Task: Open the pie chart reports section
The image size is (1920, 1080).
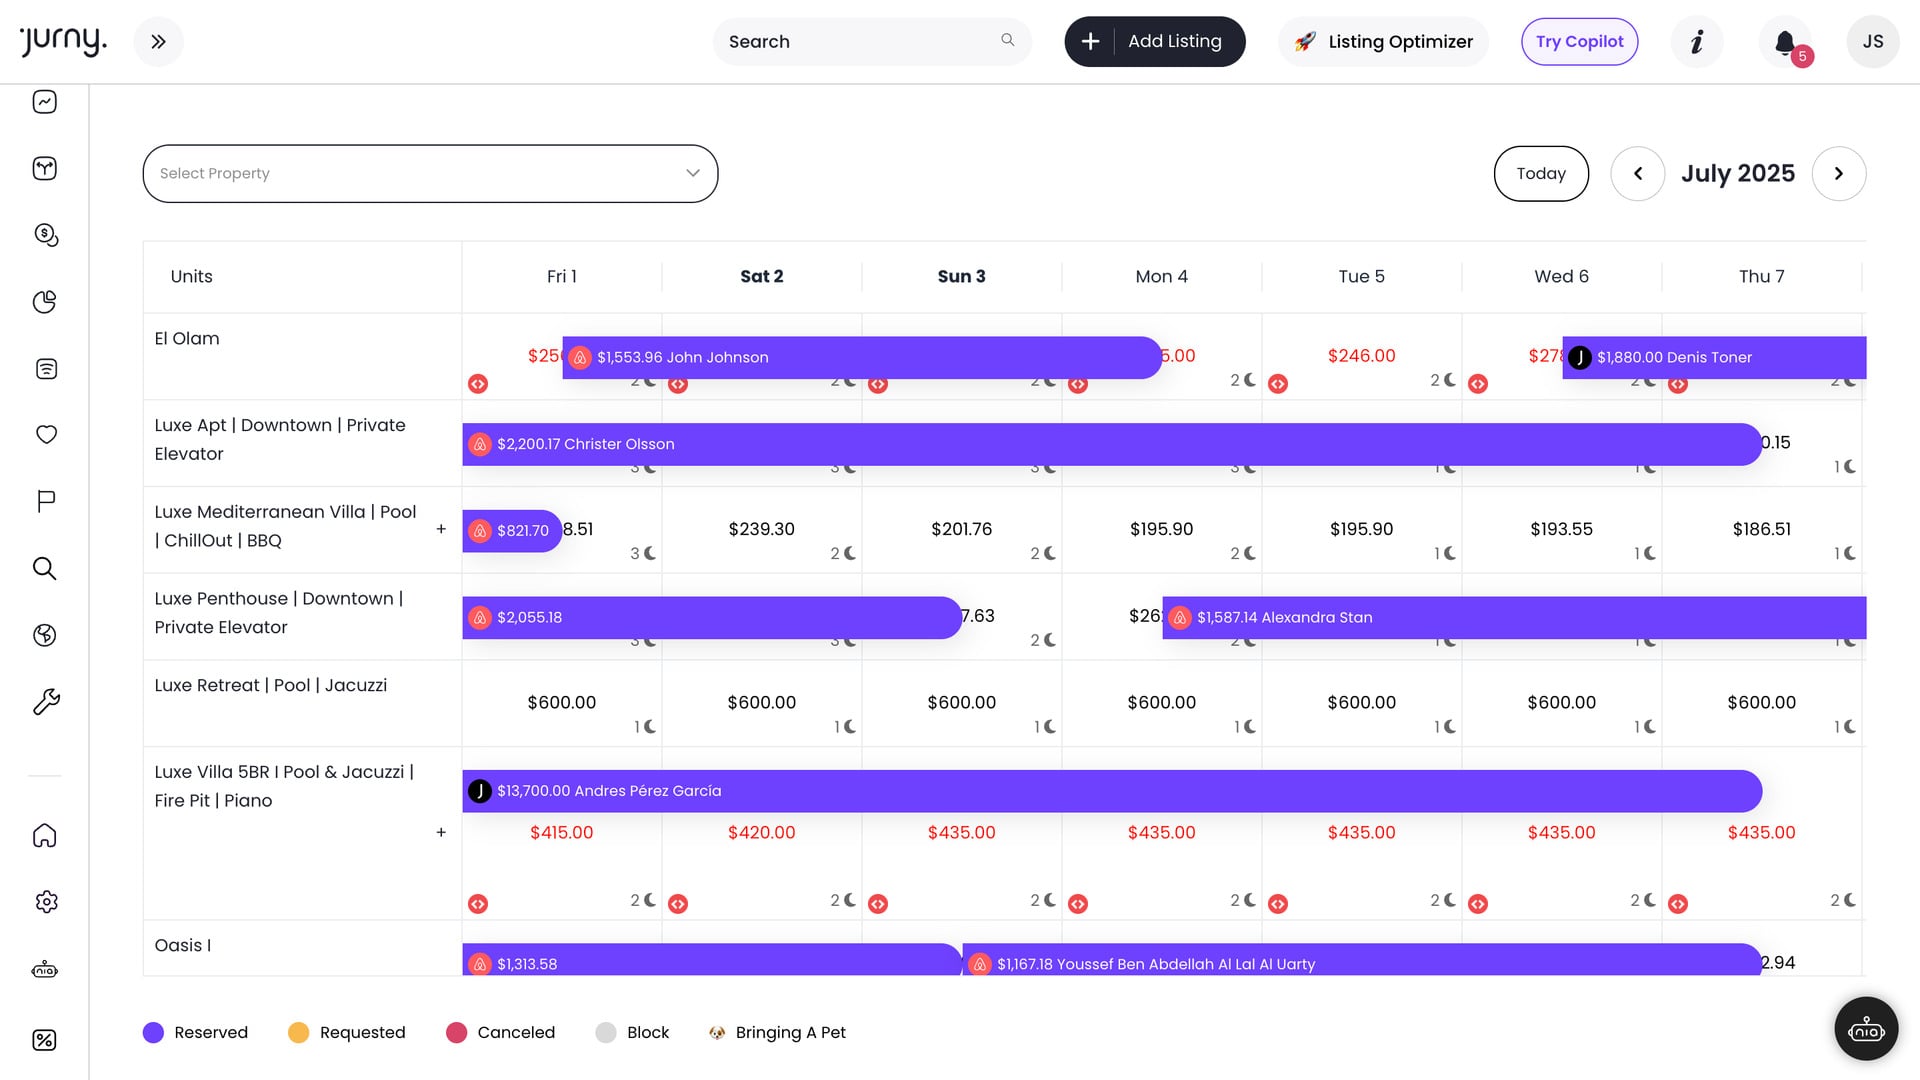Action: [44, 301]
